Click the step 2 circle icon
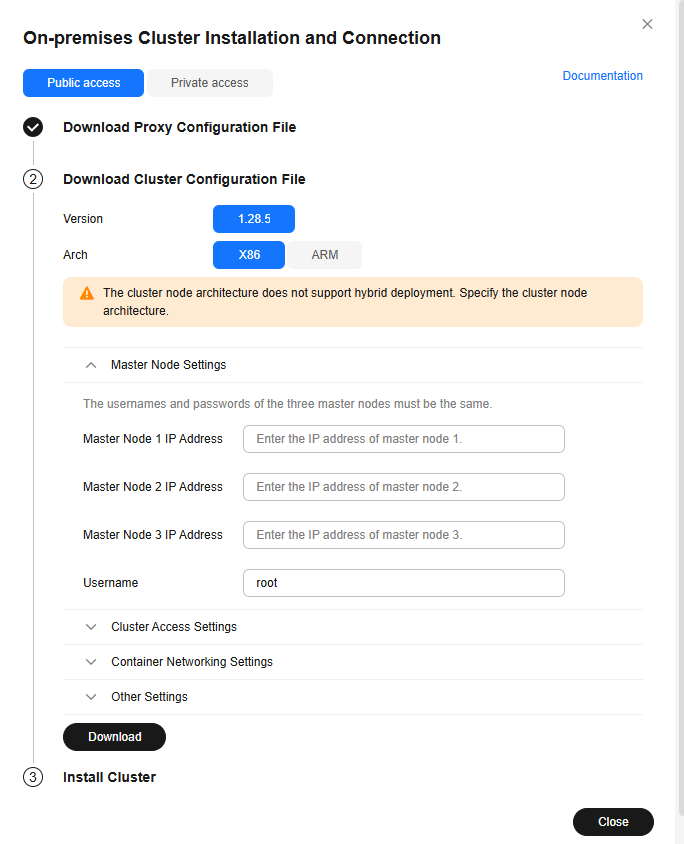Screen dimensions: 684x844 33,179
